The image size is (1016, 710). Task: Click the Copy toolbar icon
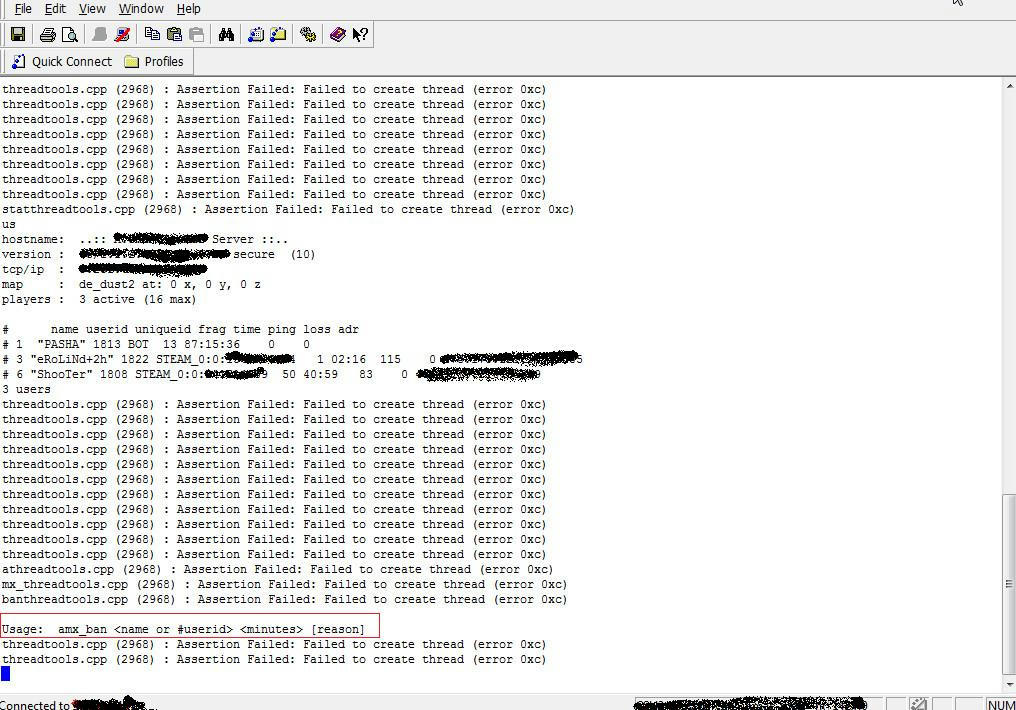pos(152,34)
